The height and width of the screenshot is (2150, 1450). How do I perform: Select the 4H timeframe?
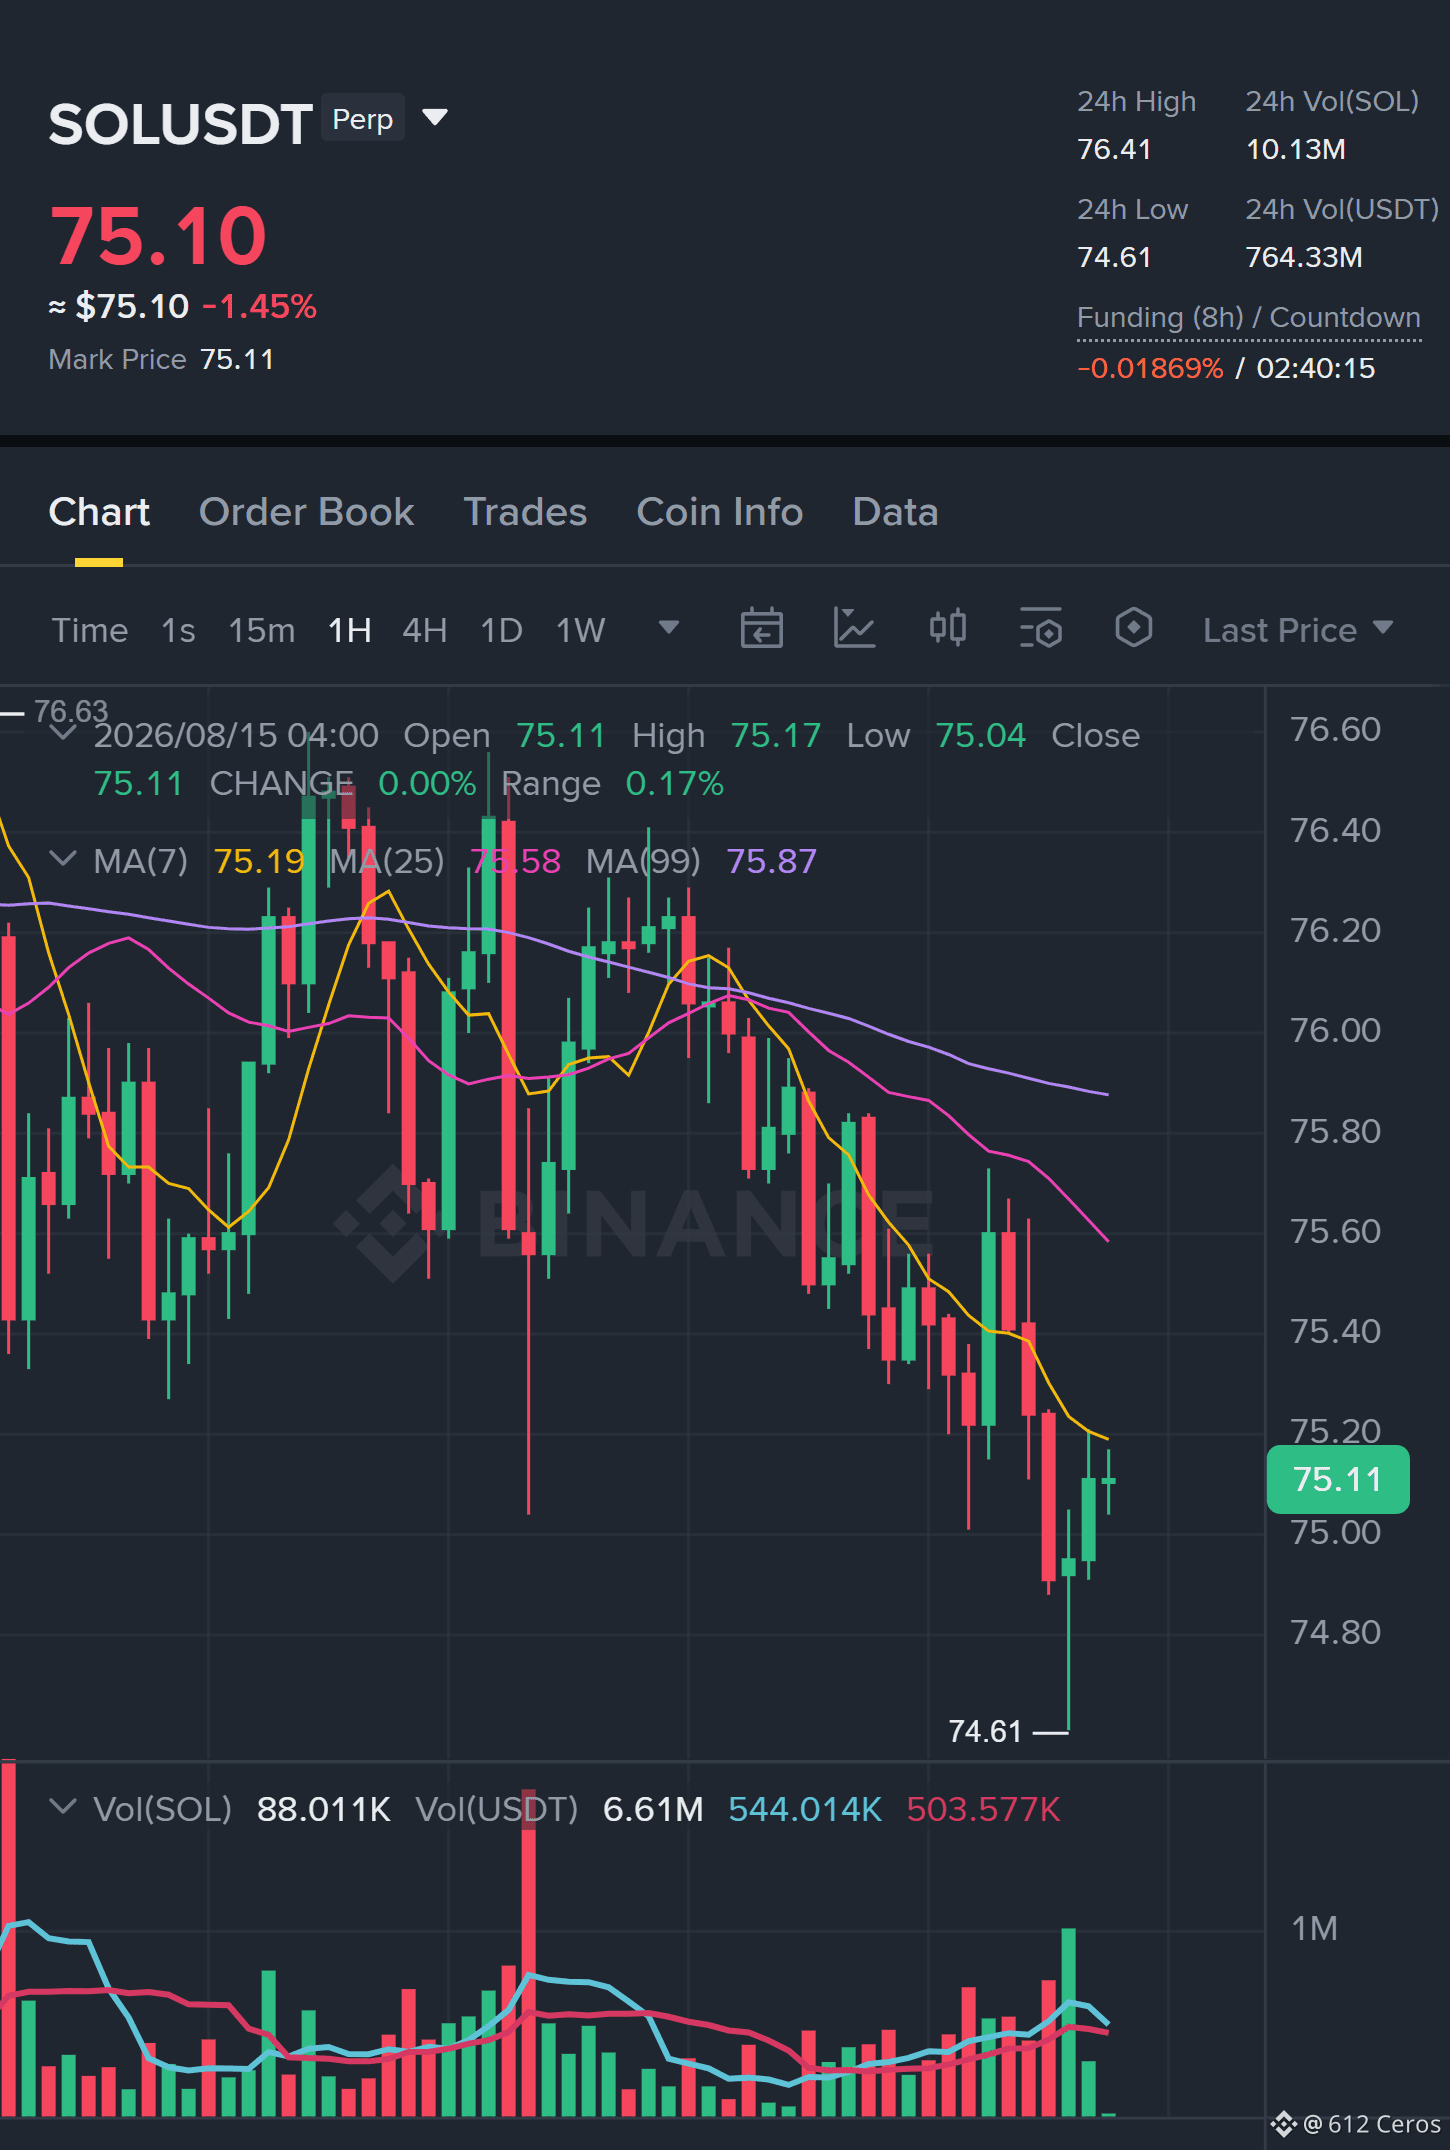[425, 630]
